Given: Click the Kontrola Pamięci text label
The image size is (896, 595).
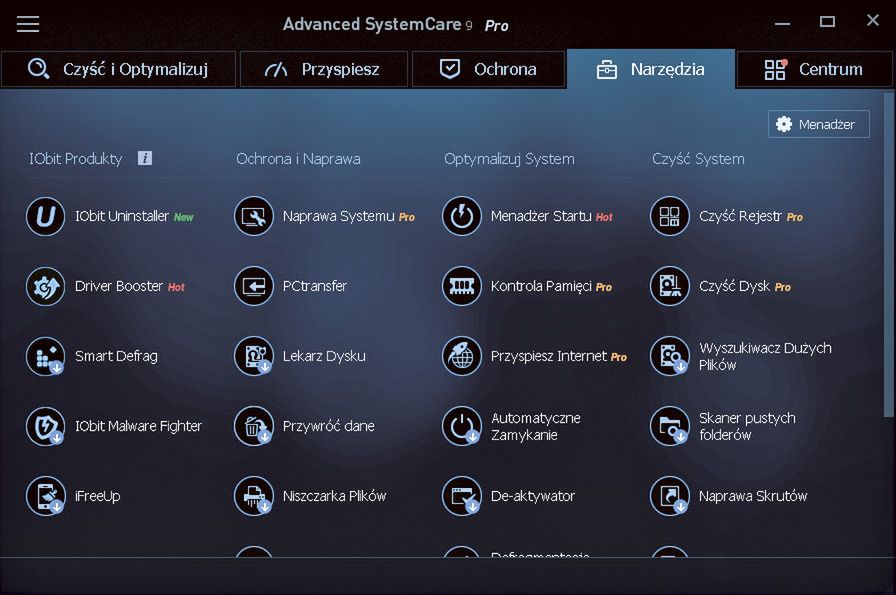Looking at the screenshot, I should (541, 286).
